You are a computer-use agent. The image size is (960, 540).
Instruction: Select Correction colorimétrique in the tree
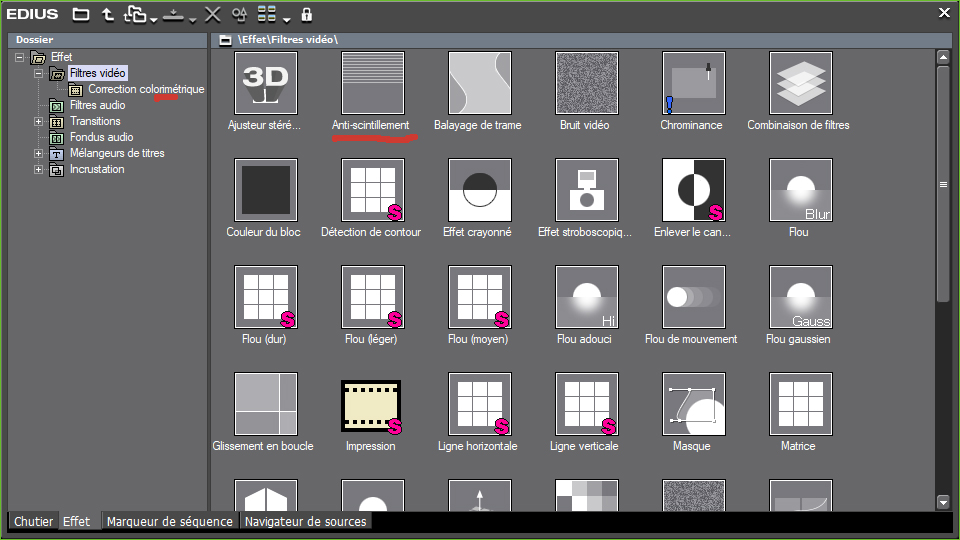[145, 90]
